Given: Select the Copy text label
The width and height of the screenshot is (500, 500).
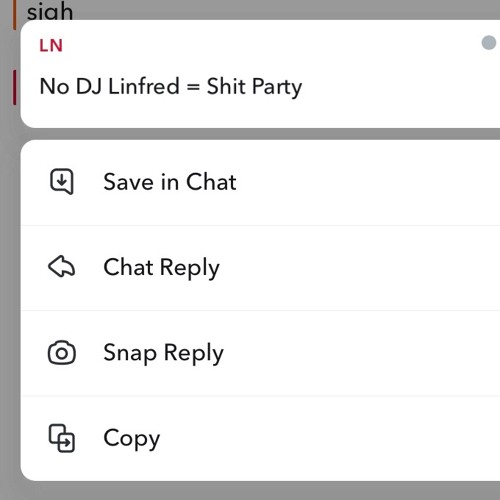Looking at the screenshot, I should tap(132, 439).
